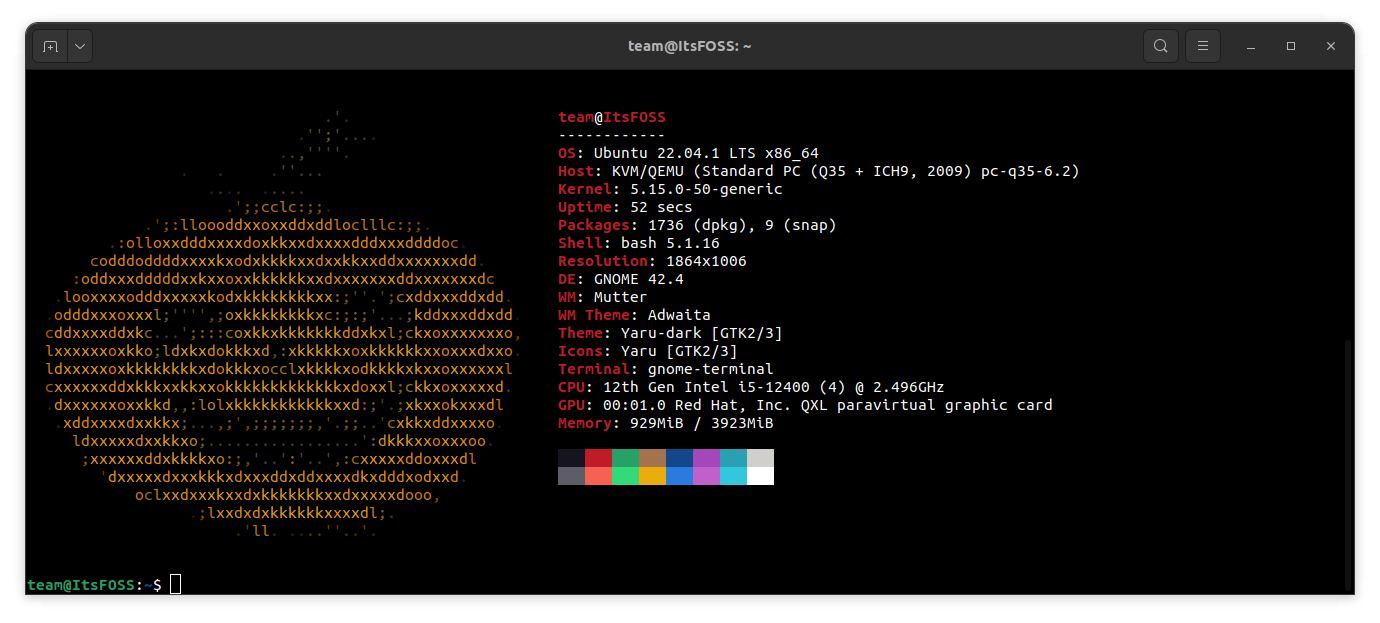Click the terminal cursor at the prompt
Screen dimensions: 1380x623
[175, 584]
